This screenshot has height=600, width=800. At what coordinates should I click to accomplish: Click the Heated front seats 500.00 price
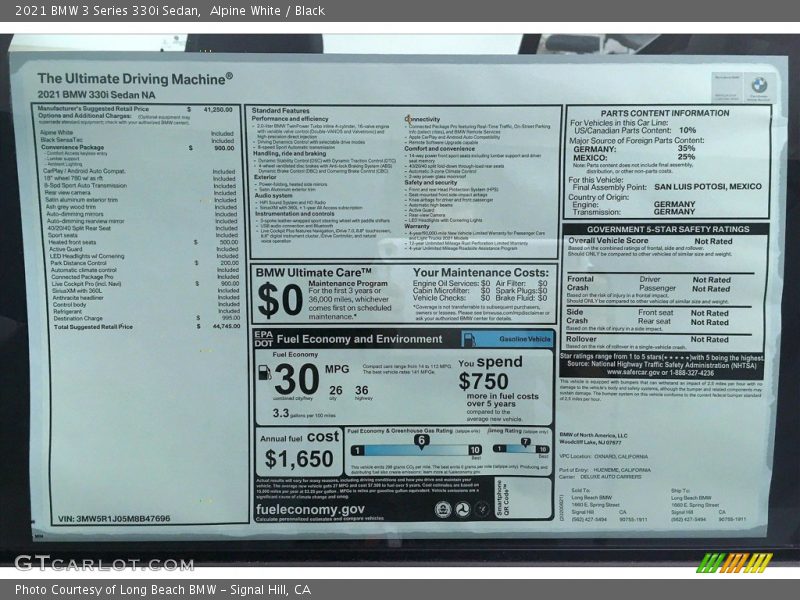pyautogui.click(x=229, y=242)
